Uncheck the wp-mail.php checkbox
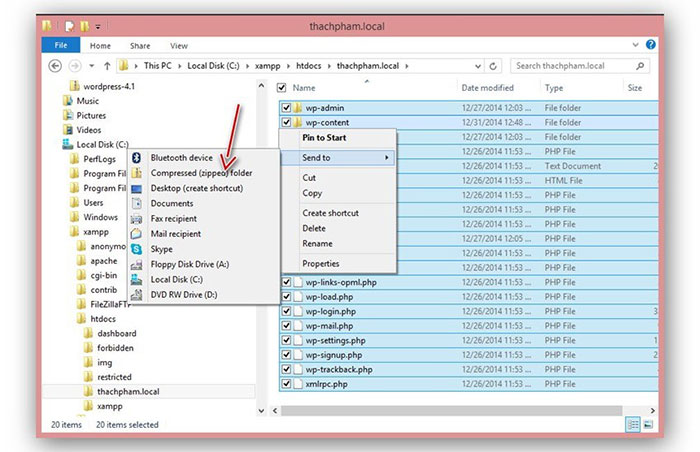Image resolution: width=700 pixels, height=452 pixels. pyautogui.click(x=286, y=326)
